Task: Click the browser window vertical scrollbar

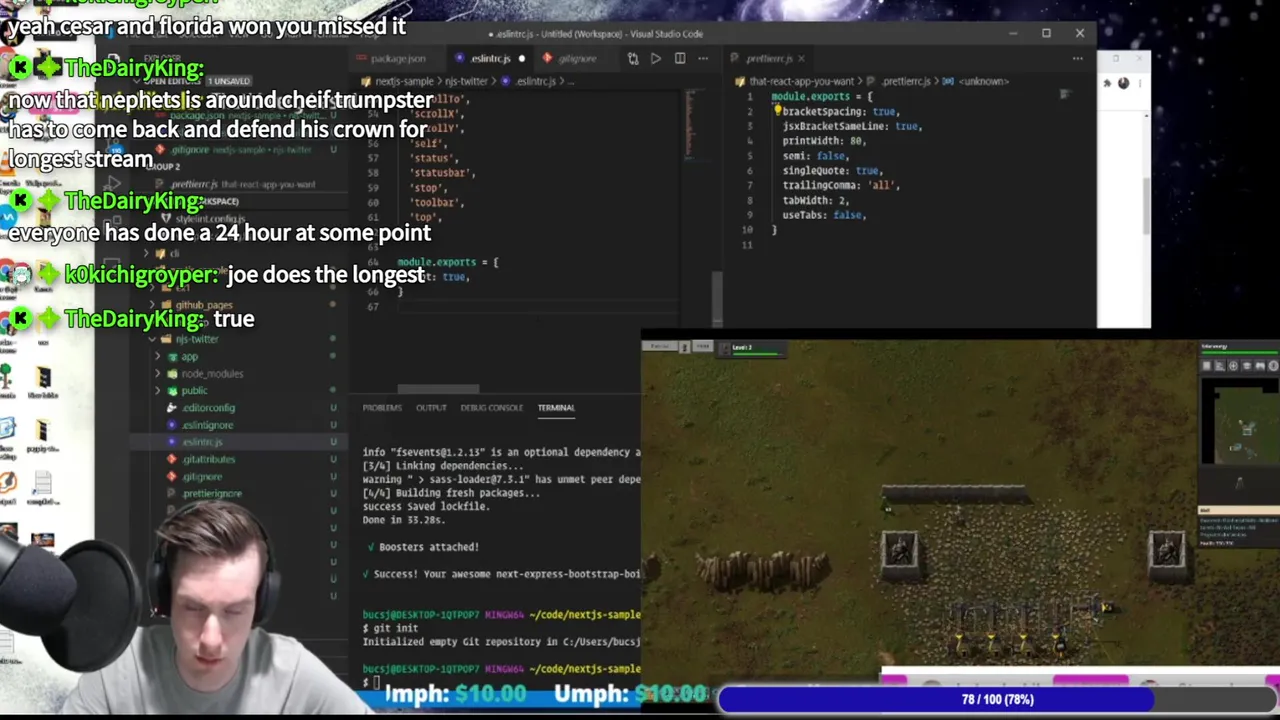Action: click(1146, 205)
